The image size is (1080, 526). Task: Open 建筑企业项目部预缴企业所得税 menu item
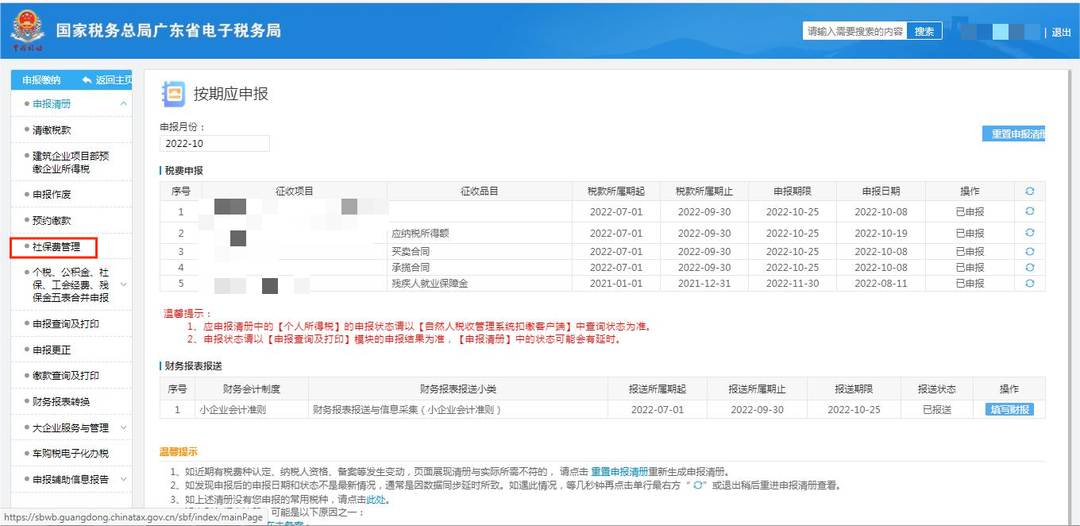[x=71, y=162]
